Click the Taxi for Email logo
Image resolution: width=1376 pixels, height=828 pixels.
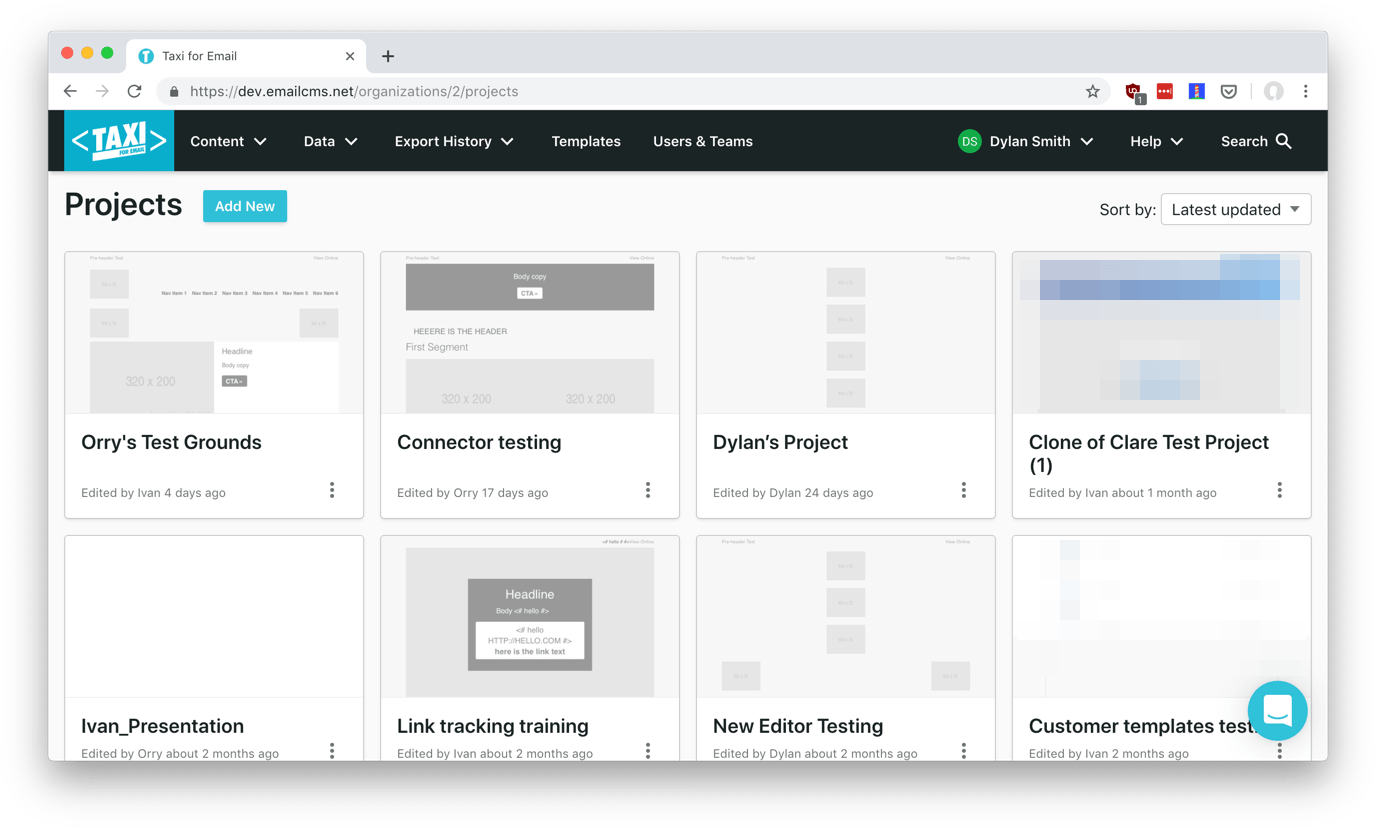(119, 141)
